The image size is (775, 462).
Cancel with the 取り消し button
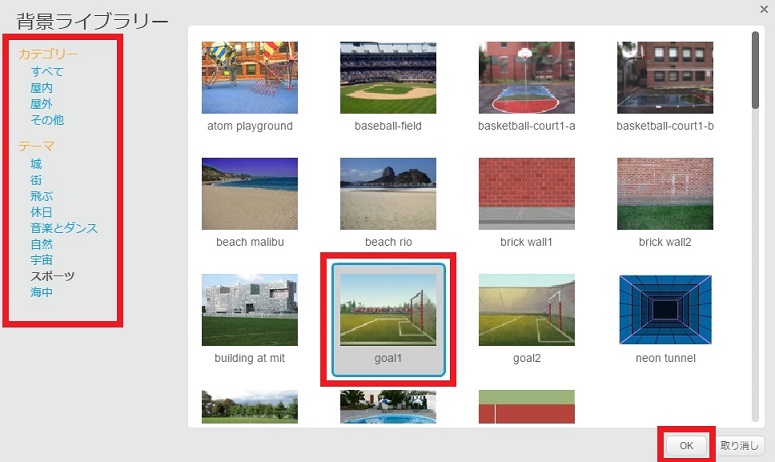[739, 446]
